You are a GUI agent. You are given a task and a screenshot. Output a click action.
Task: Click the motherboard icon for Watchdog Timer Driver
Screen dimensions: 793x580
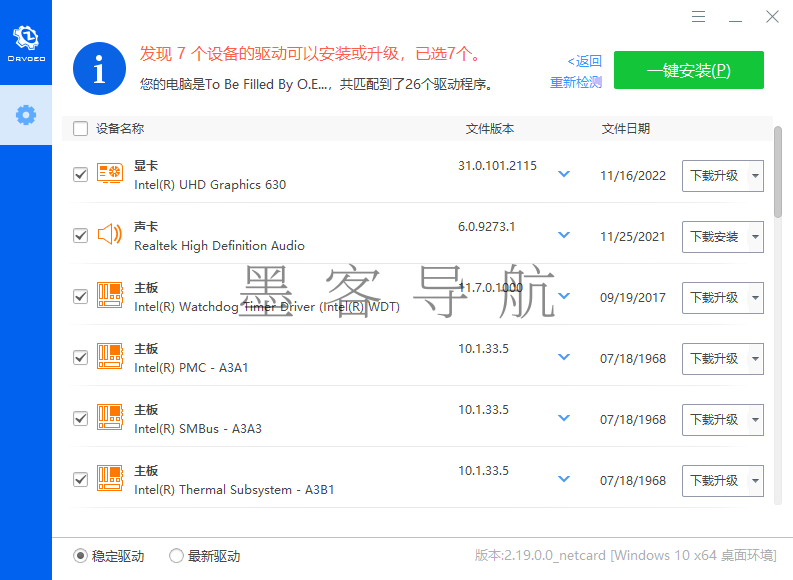(x=110, y=295)
